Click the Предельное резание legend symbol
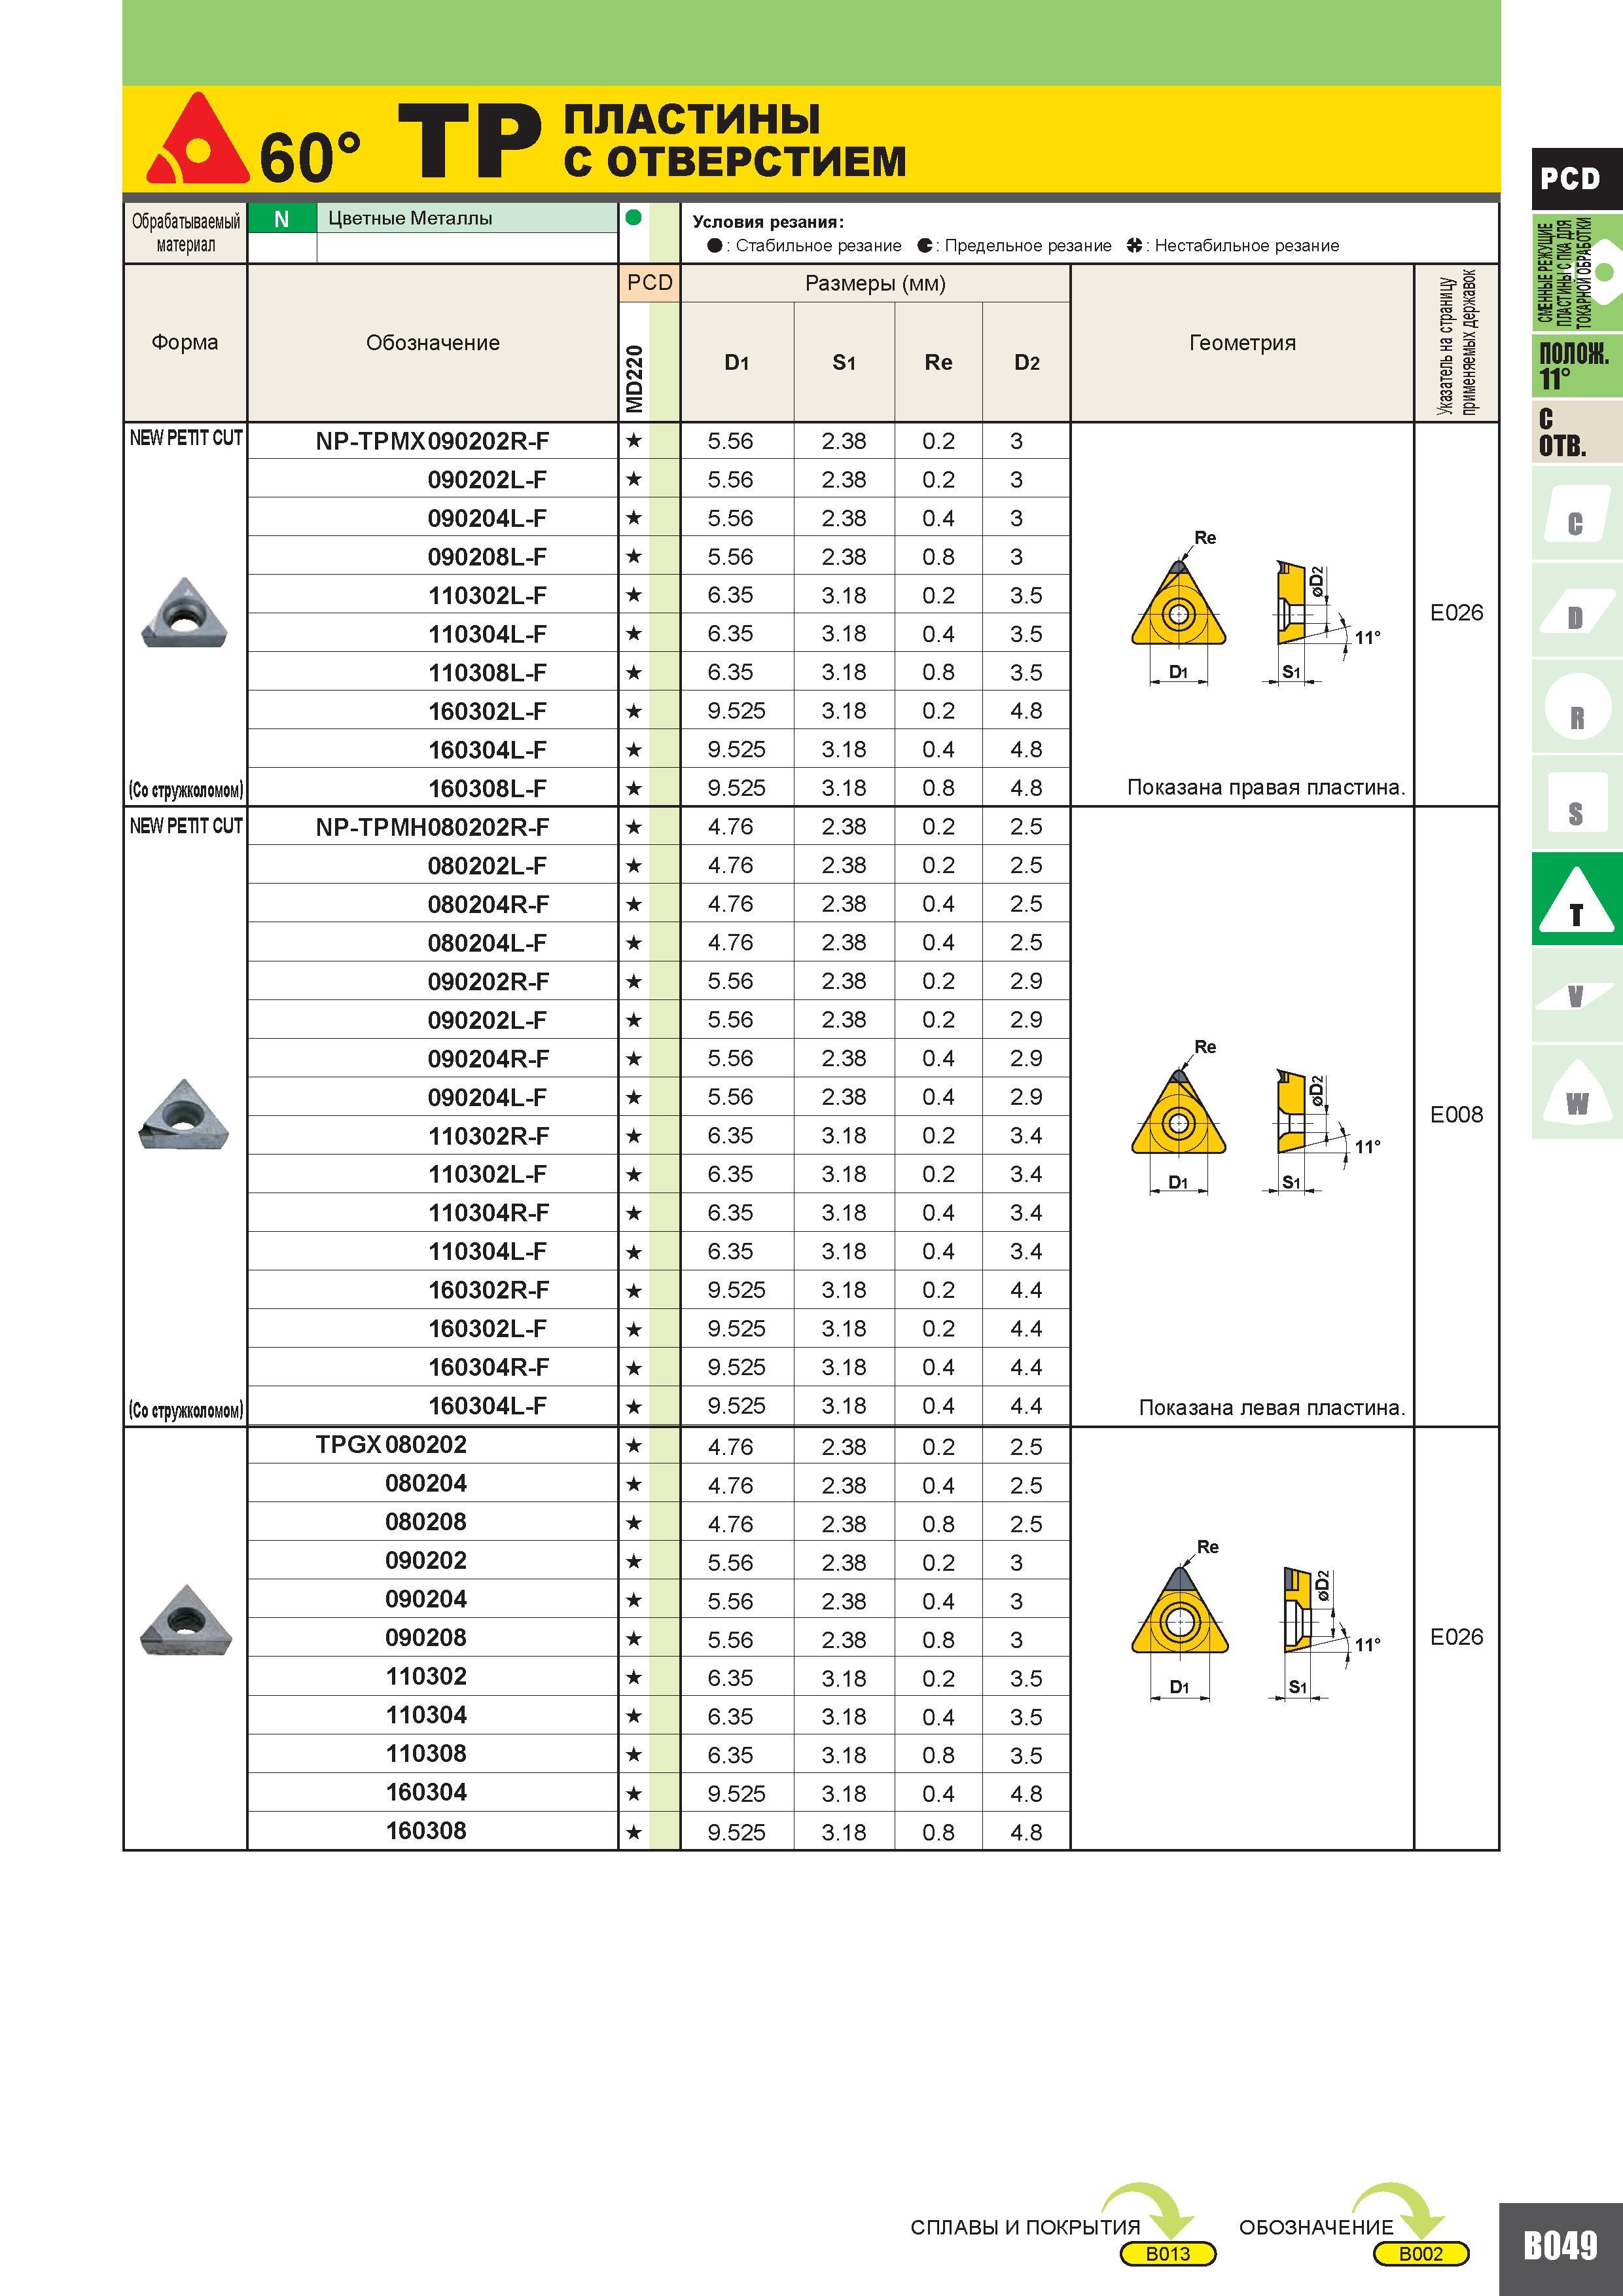1623x2296 pixels. click(x=925, y=246)
